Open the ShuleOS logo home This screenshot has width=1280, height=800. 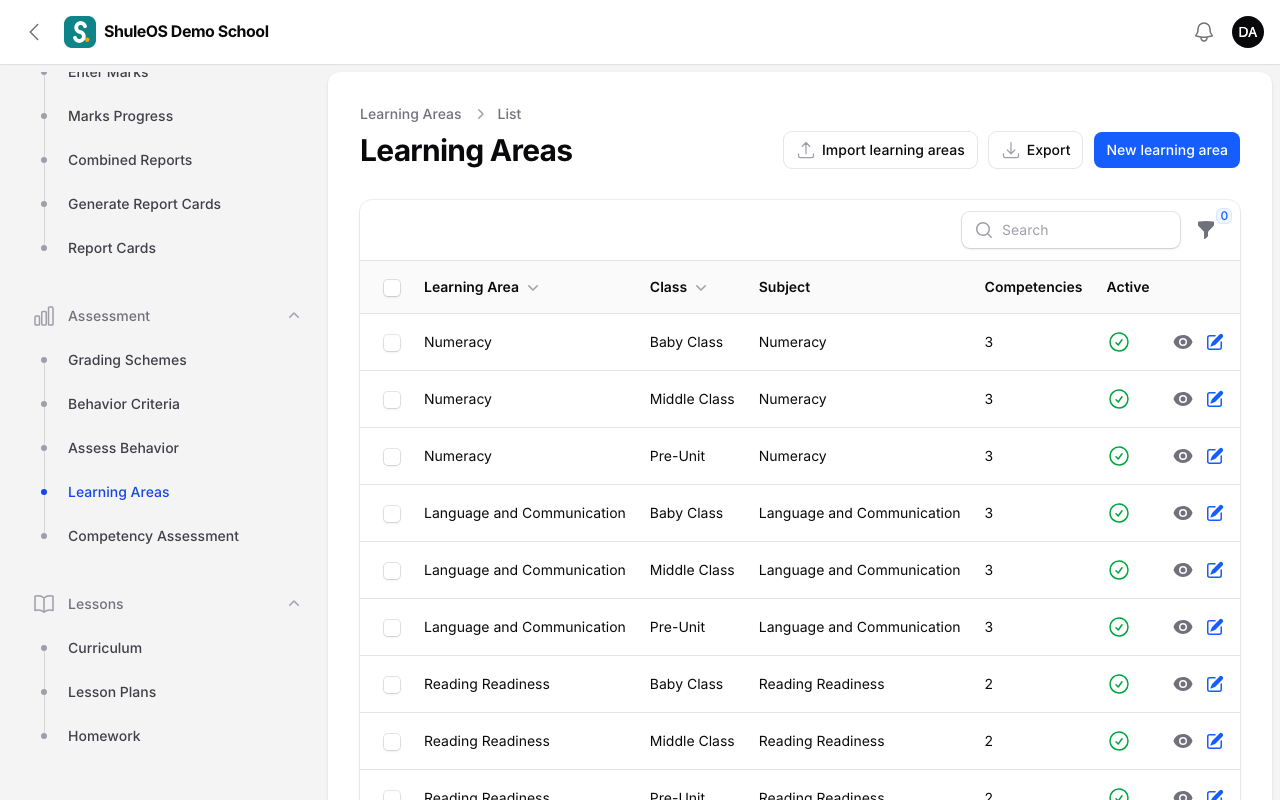(x=80, y=32)
